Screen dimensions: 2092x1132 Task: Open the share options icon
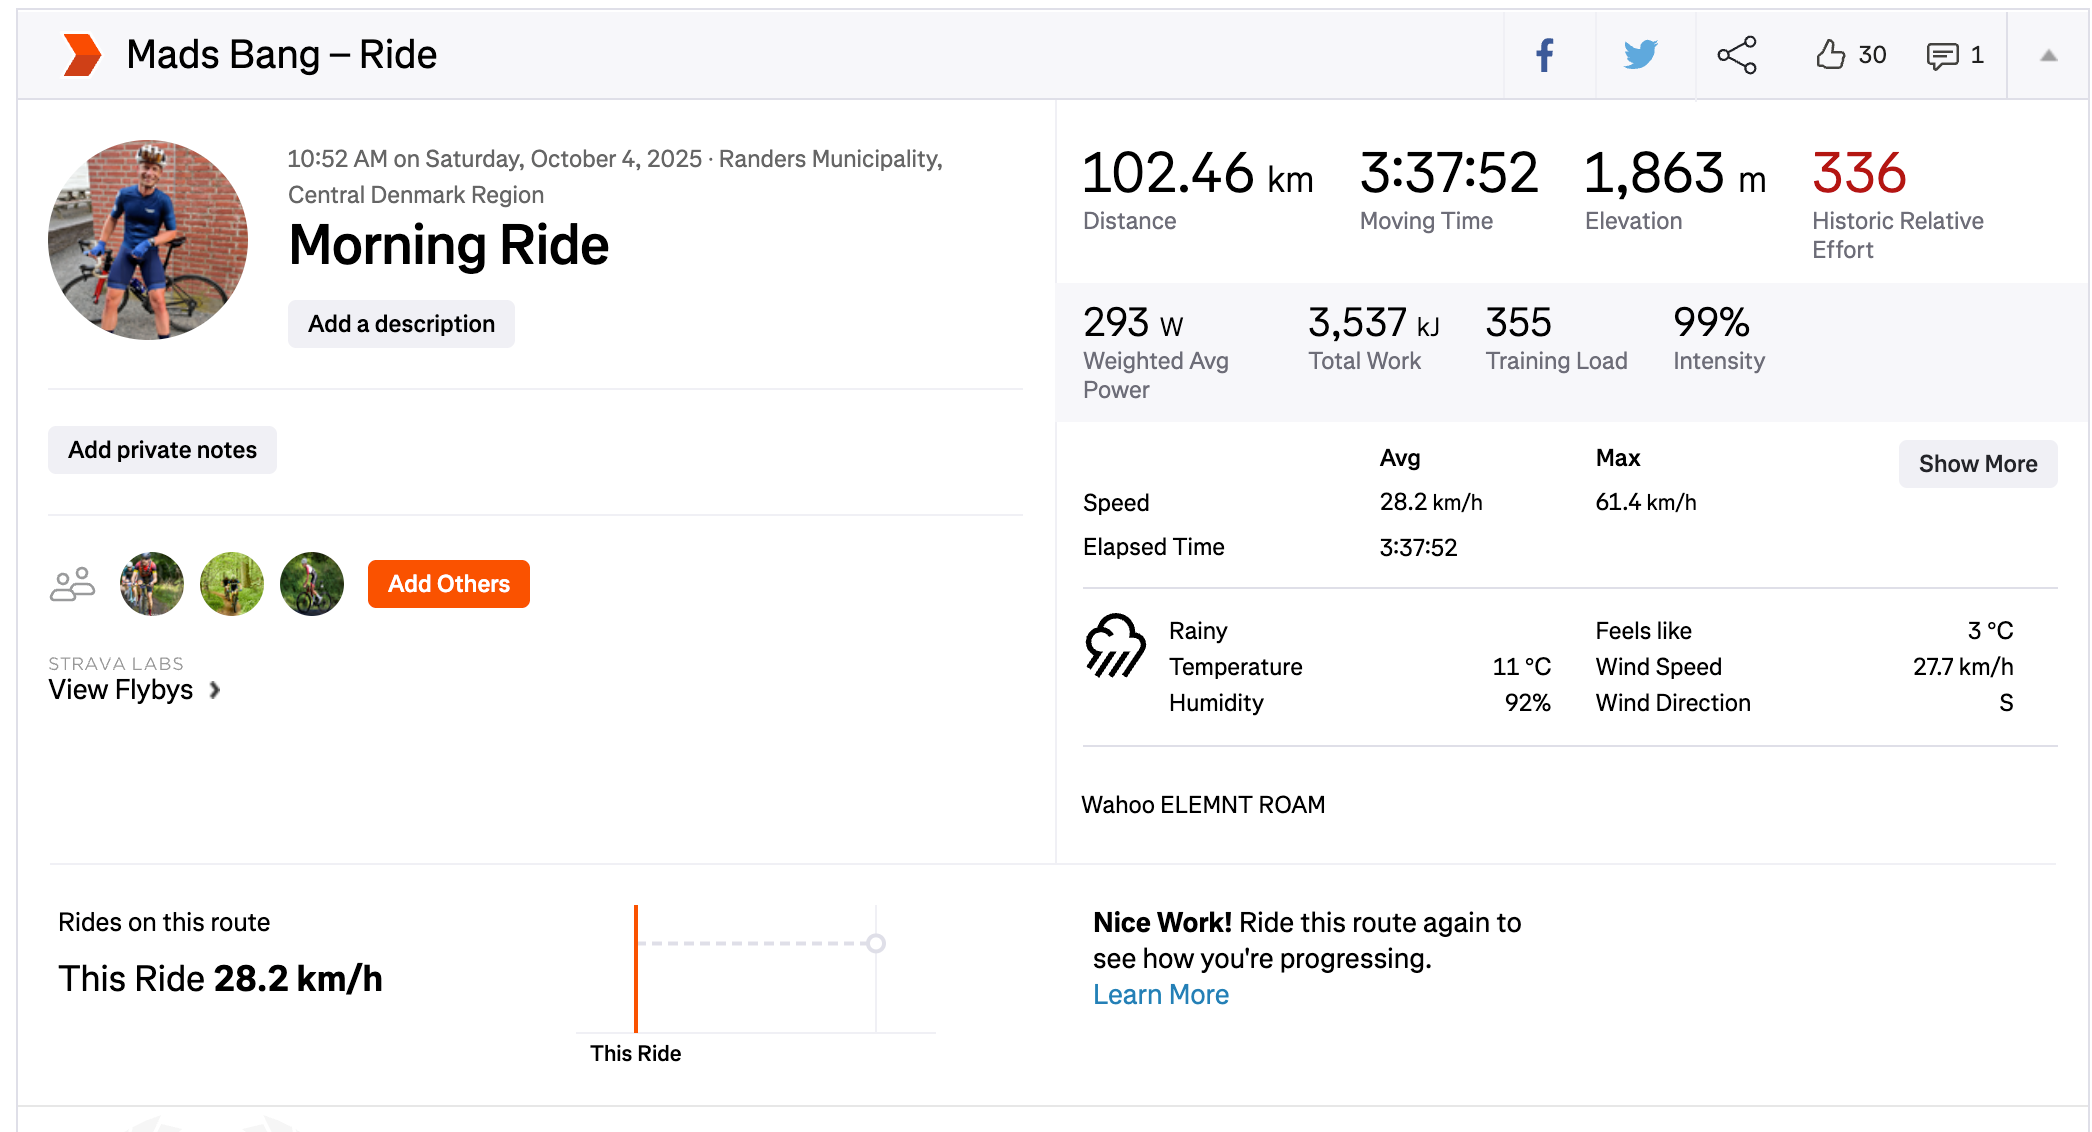point(1737,55)
